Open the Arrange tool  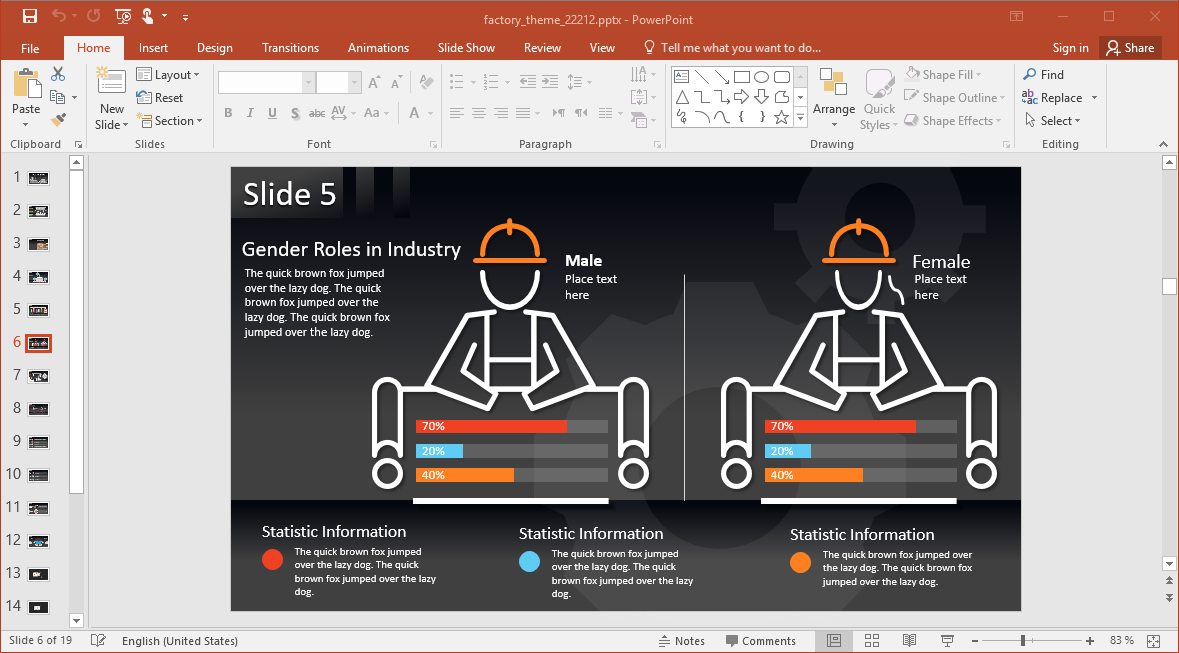pos(833,99)
